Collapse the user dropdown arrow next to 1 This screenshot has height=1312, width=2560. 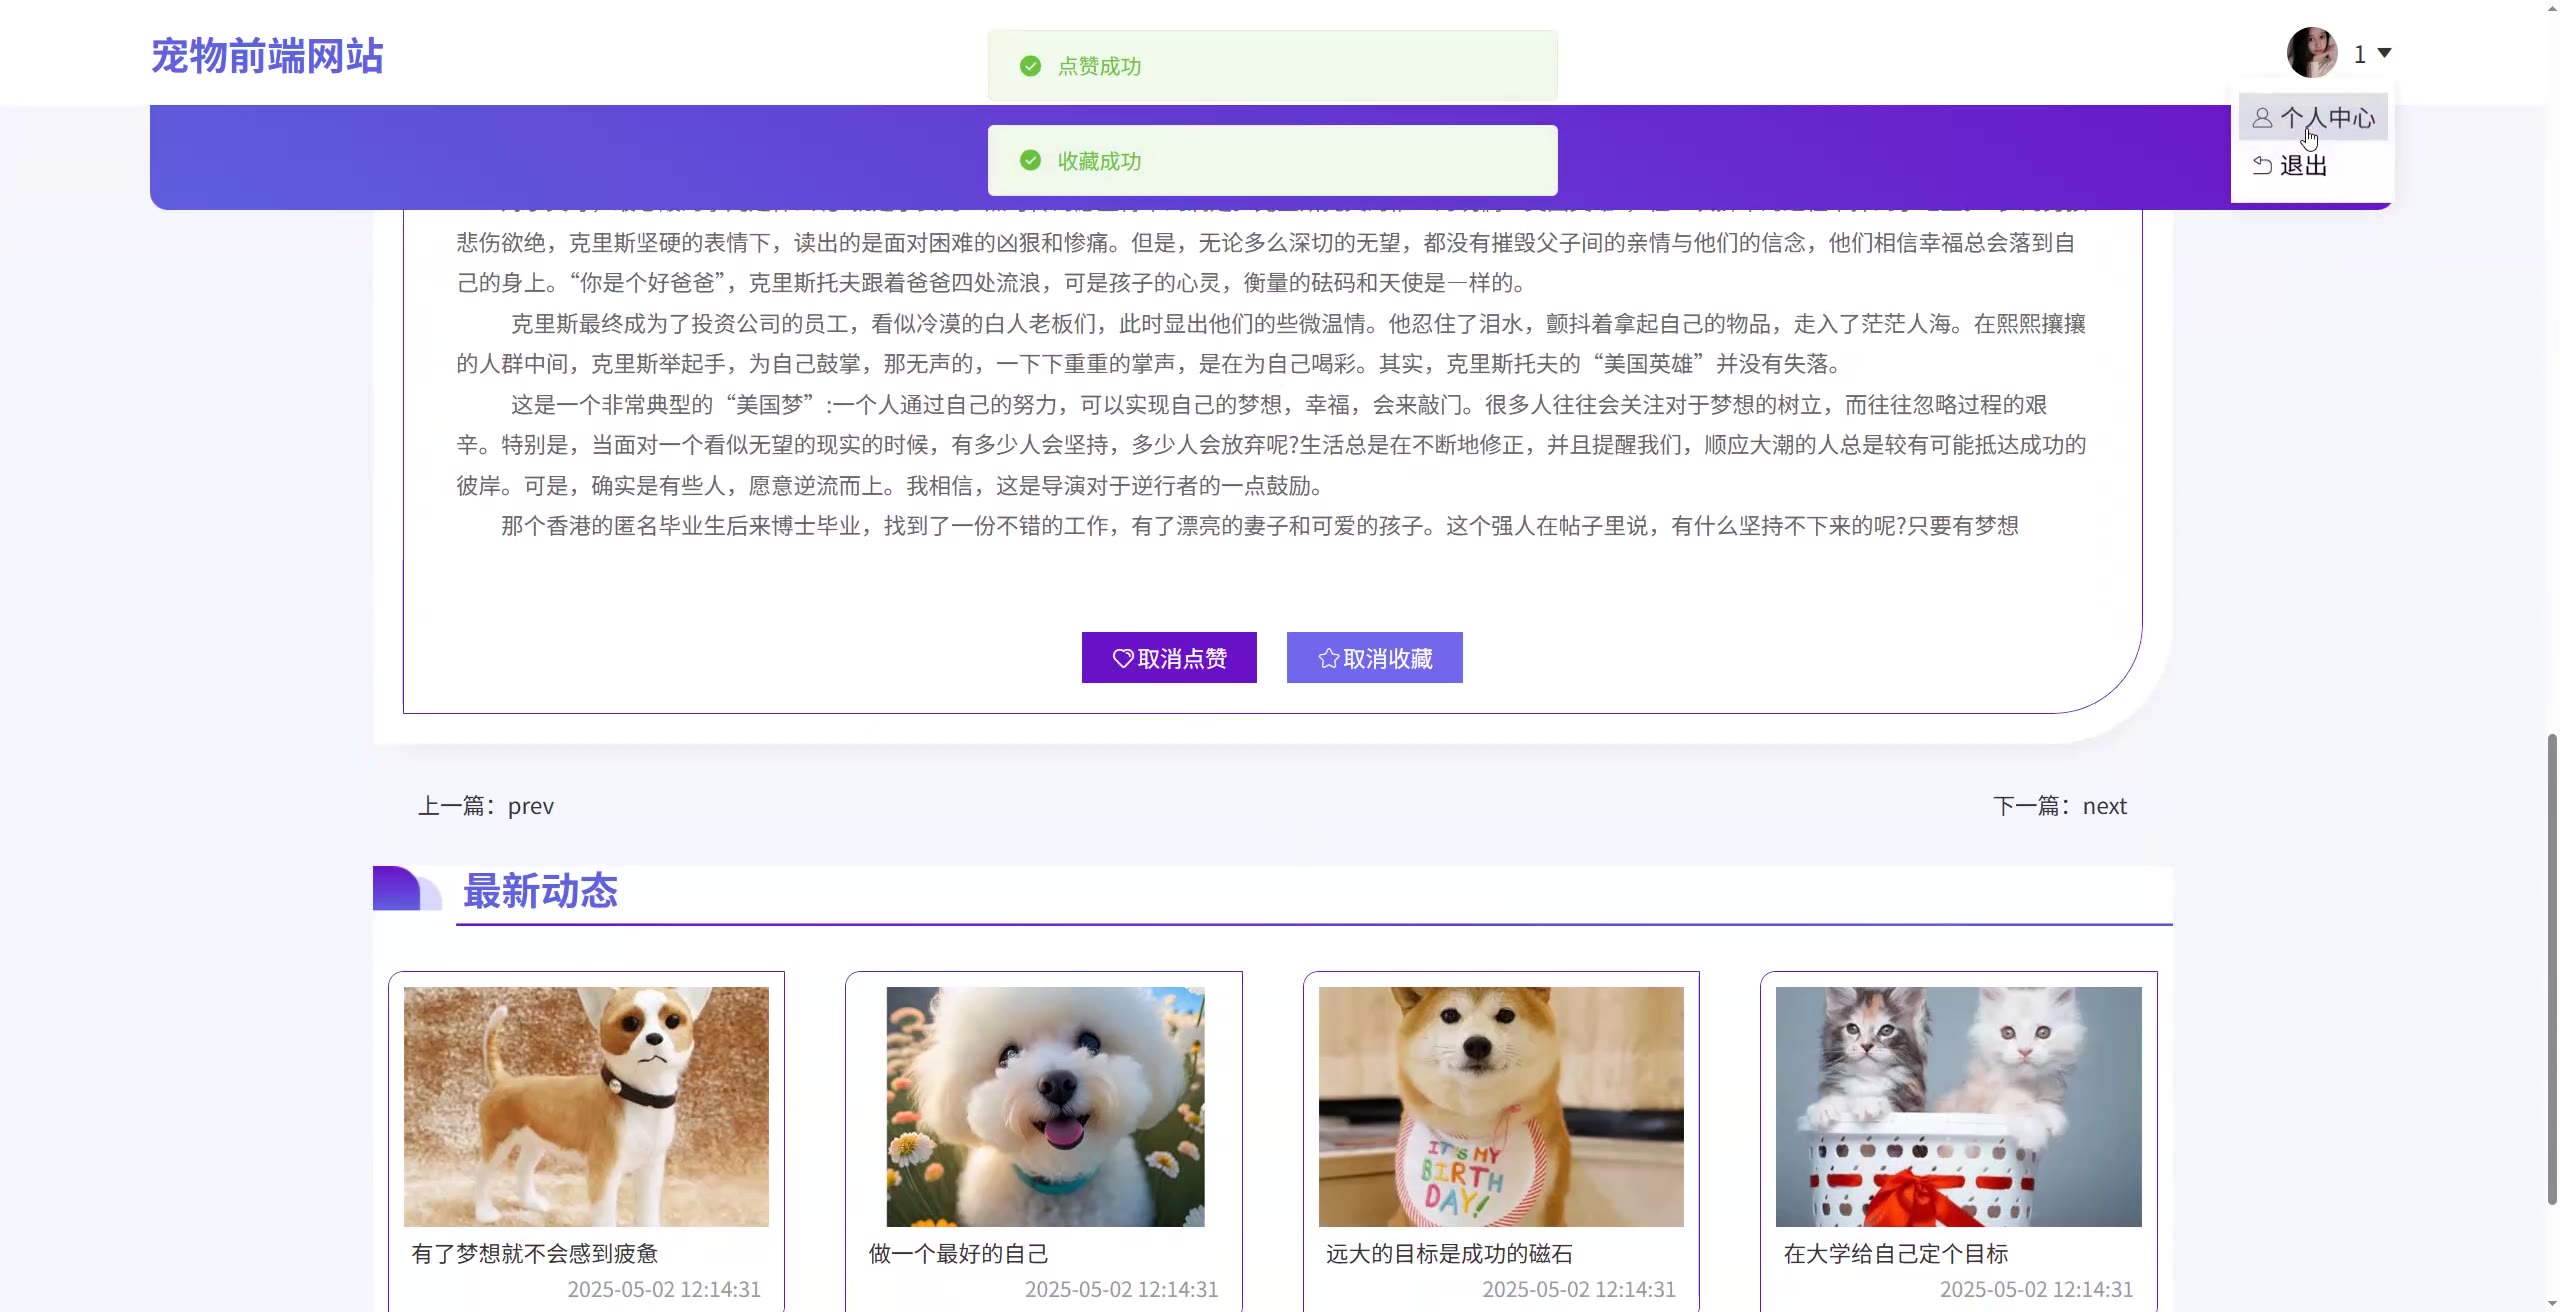coord(2384,53)
